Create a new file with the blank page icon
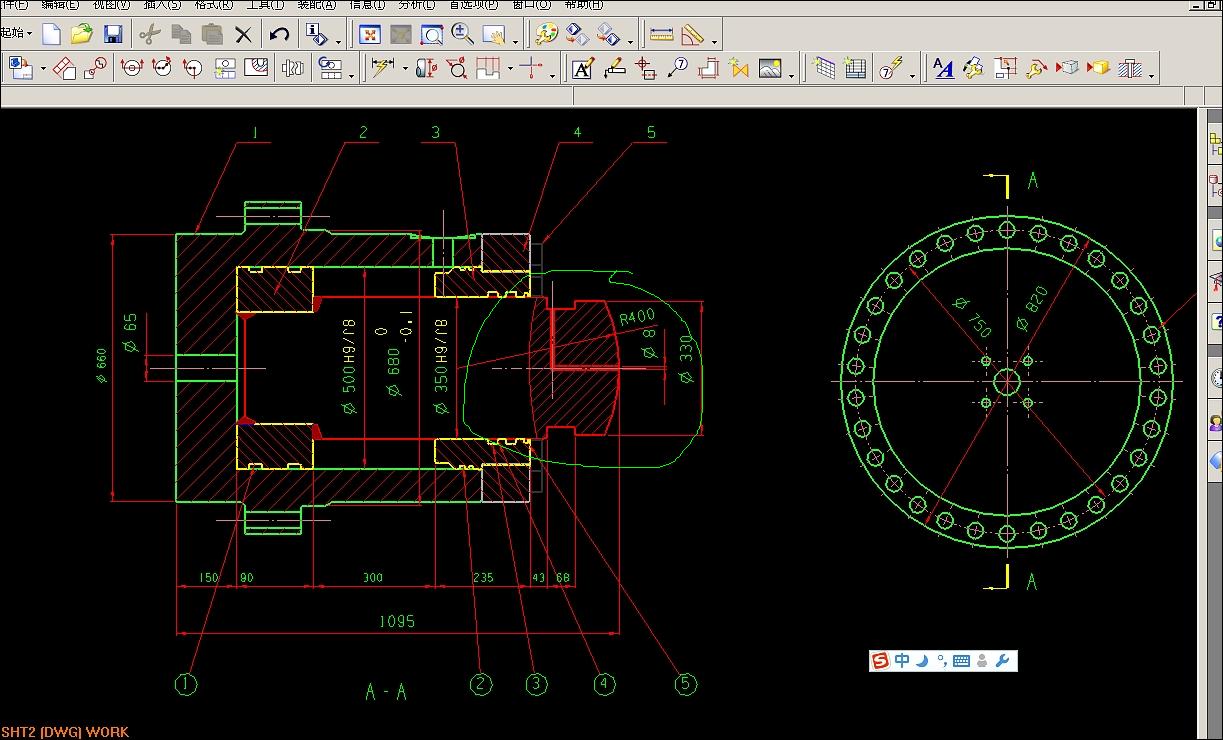 [51, 34]
